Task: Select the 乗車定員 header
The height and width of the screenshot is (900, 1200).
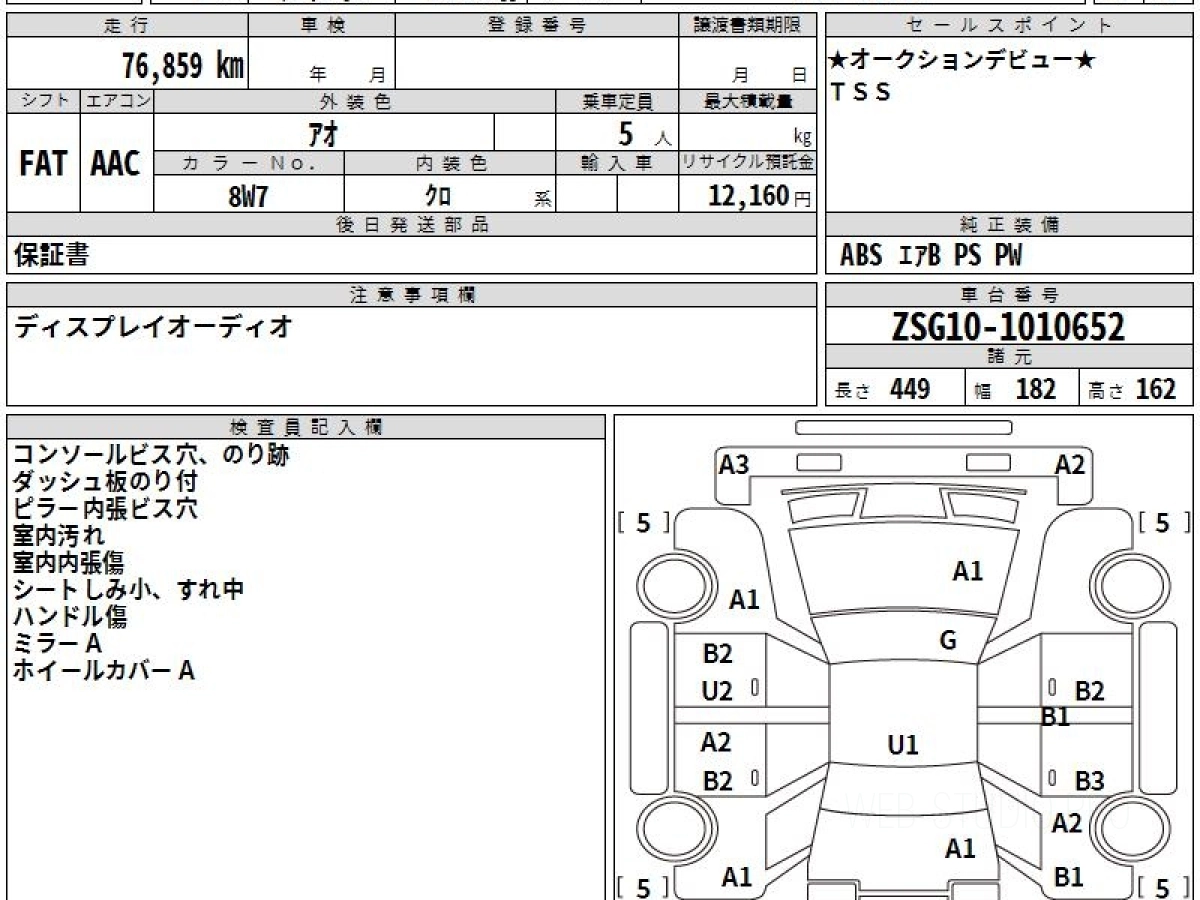Action: tap(617, 101)
